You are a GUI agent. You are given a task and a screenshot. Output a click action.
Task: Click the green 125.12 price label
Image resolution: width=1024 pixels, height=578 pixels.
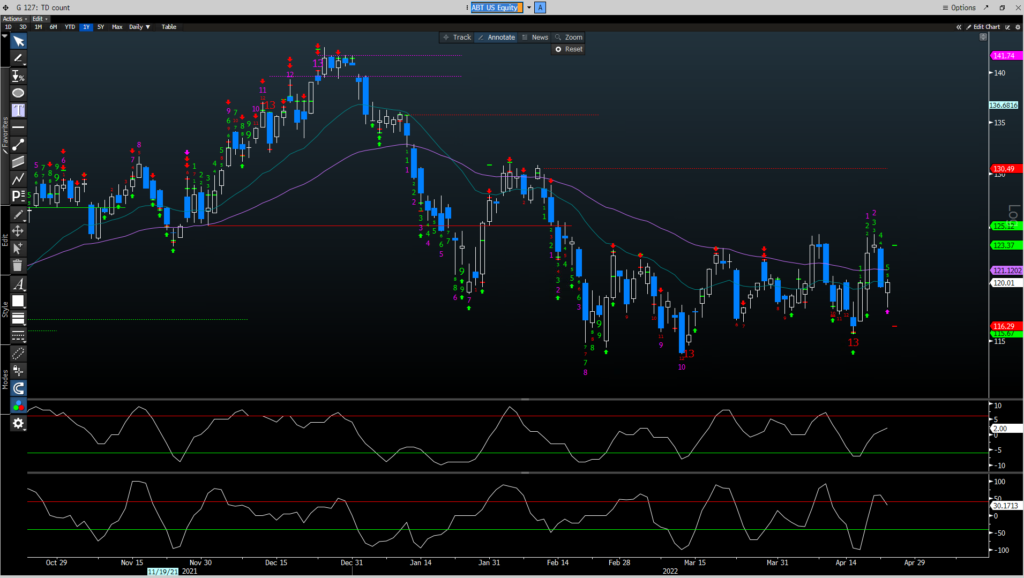(x=1004, y=226)
